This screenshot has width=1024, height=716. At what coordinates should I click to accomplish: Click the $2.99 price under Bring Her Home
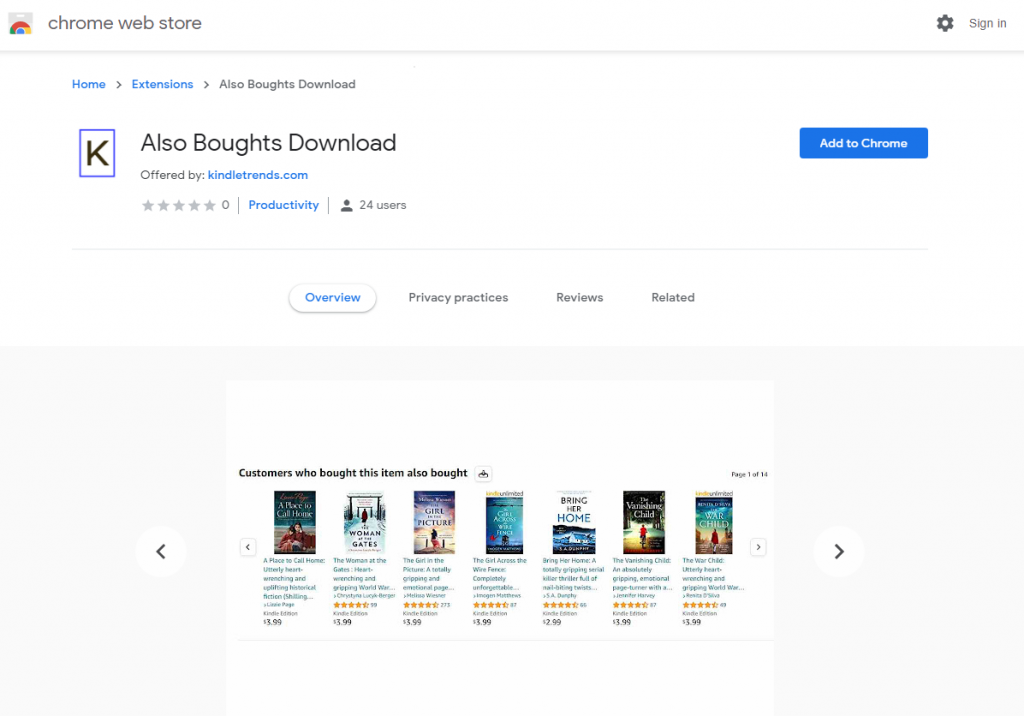[x=552, y=623]
